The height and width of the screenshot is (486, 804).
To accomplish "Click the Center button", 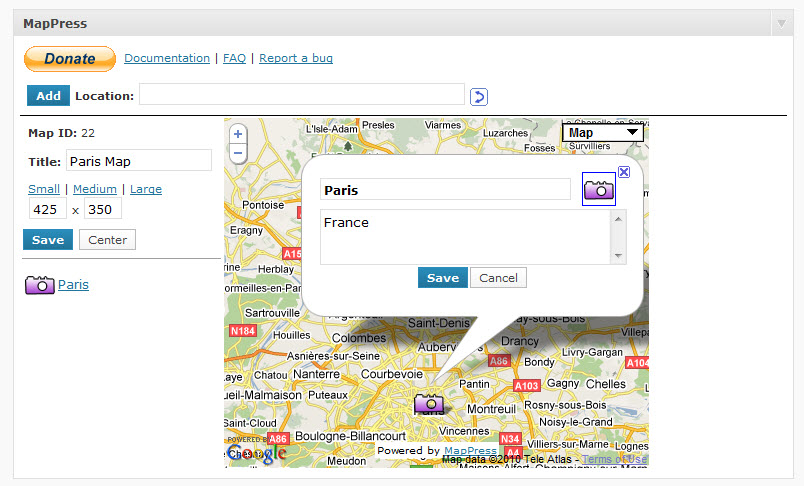I will tap(108, 240).
